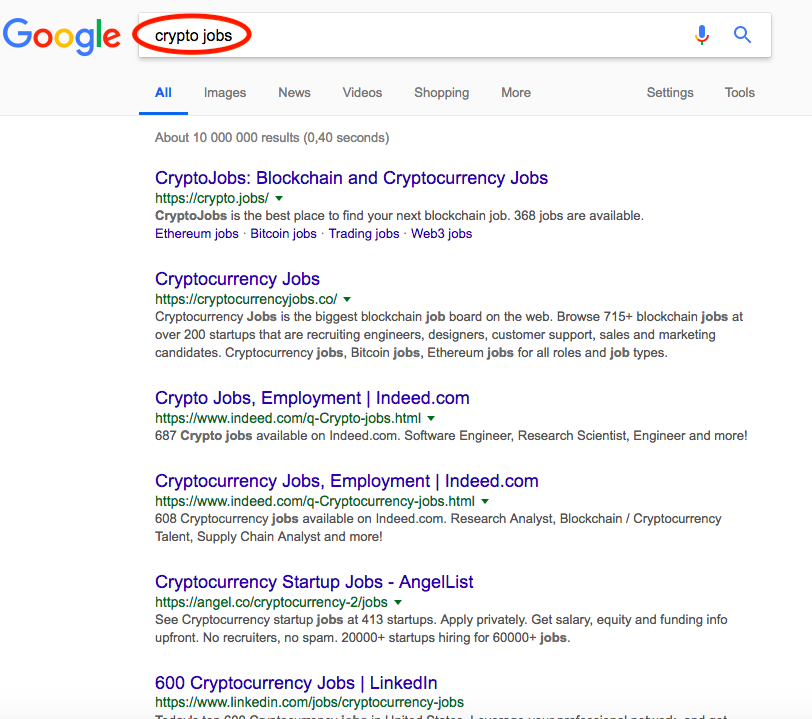Open the dropdown beside the Indeed Crypto-jobs URL
Image resolution: width=812 pixels, height=719 pixels.
point(432,417)
